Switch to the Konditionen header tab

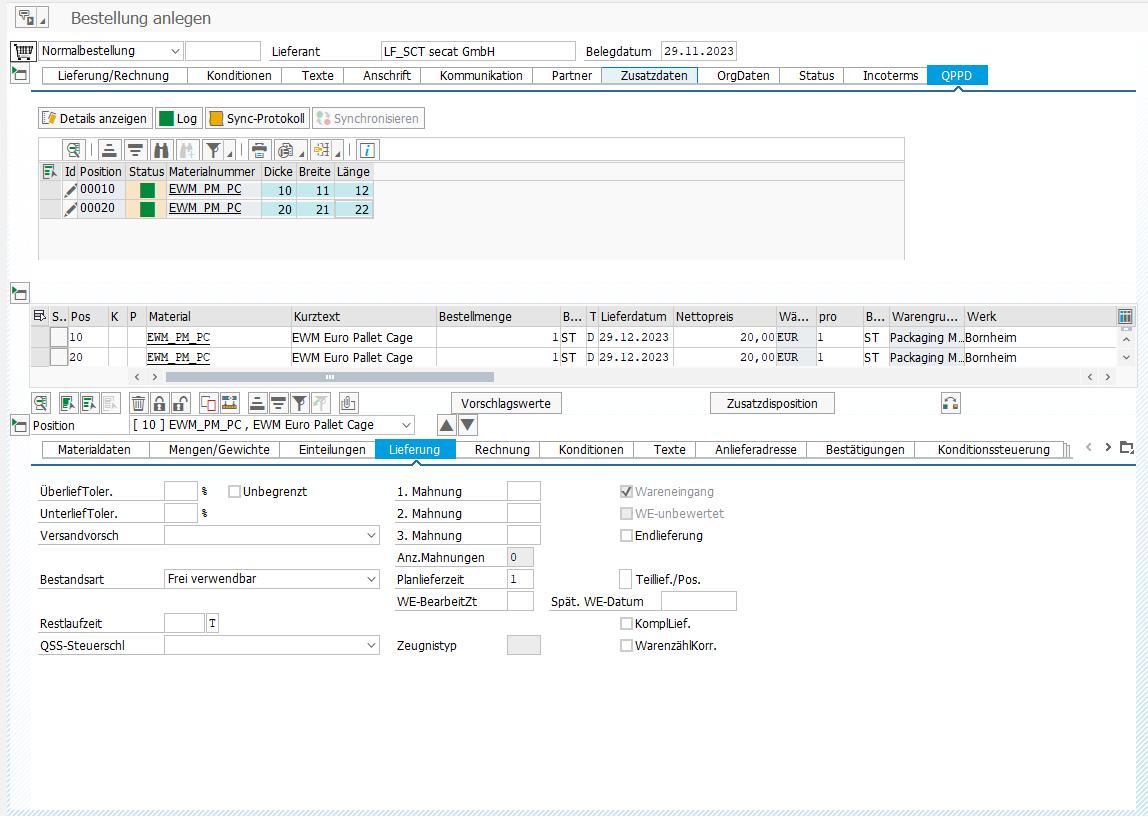[x=239, y=75]
